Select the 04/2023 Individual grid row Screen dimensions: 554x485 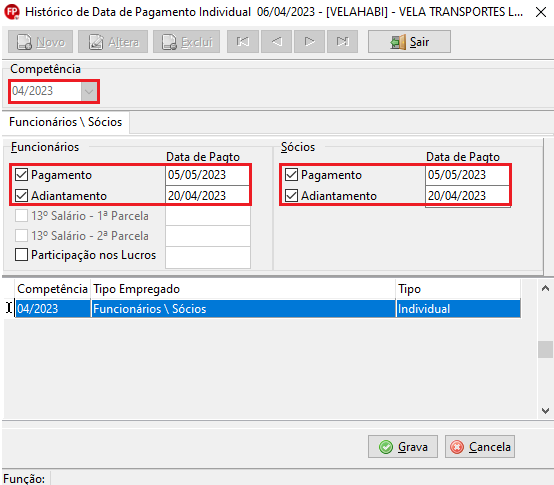pos(268,309)
